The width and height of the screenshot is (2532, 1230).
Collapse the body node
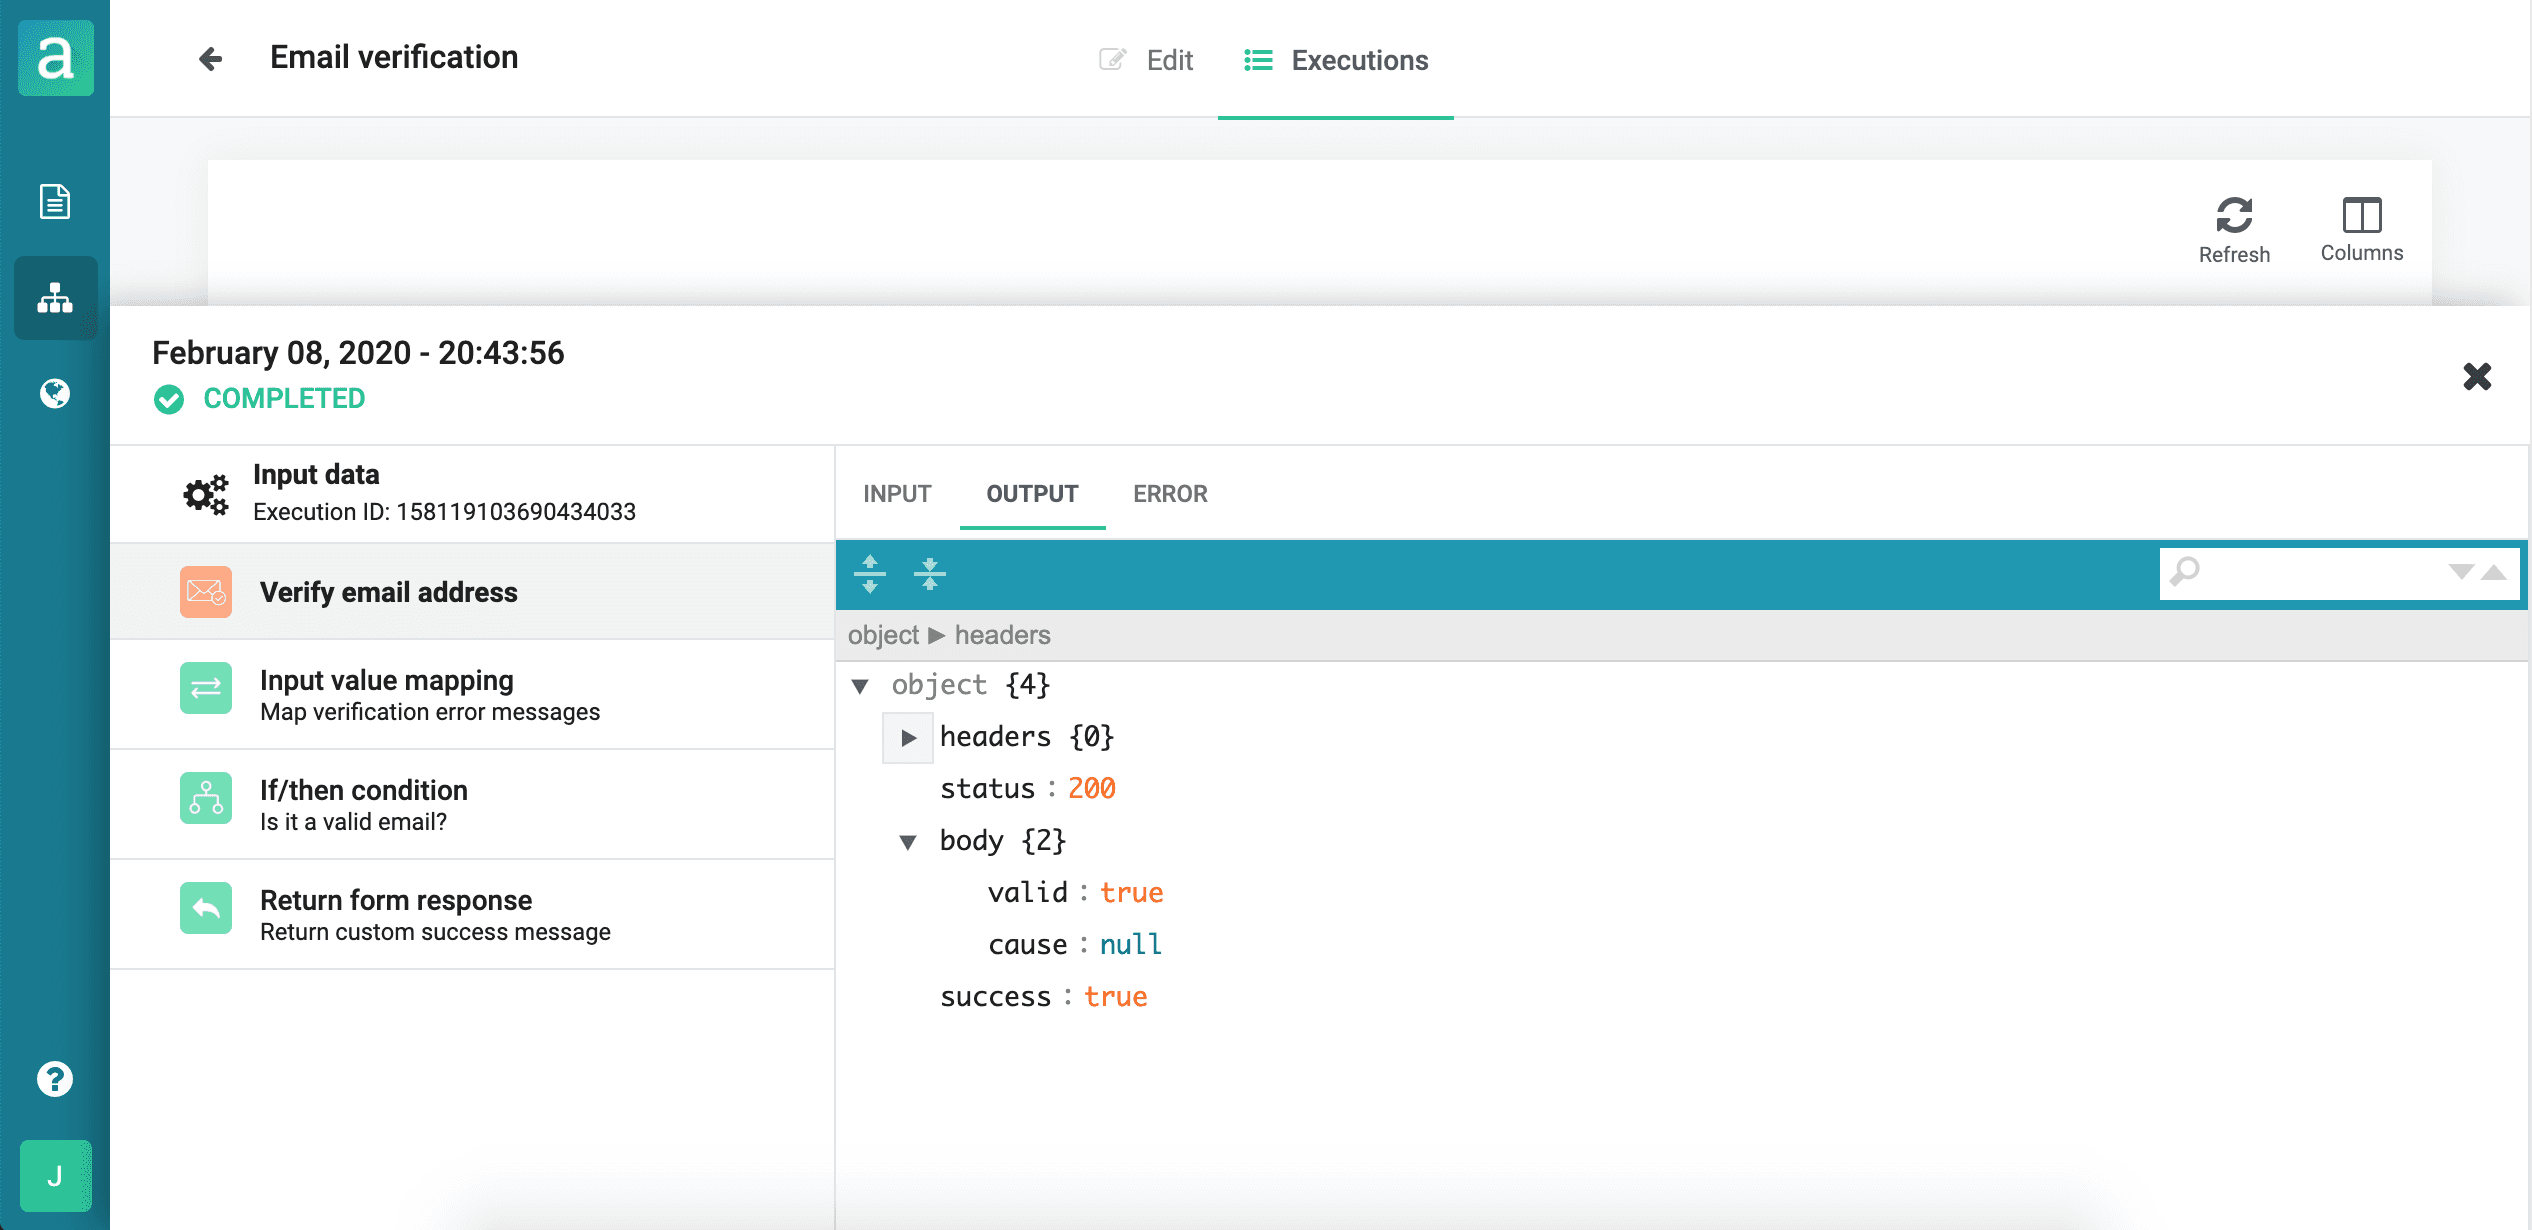pos(908,842)
